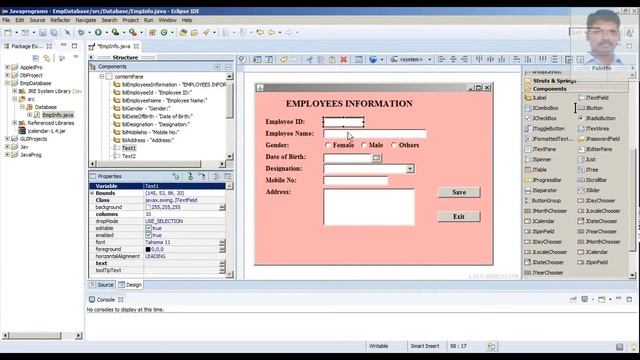Click the Exit button on the form

point(459,217)
